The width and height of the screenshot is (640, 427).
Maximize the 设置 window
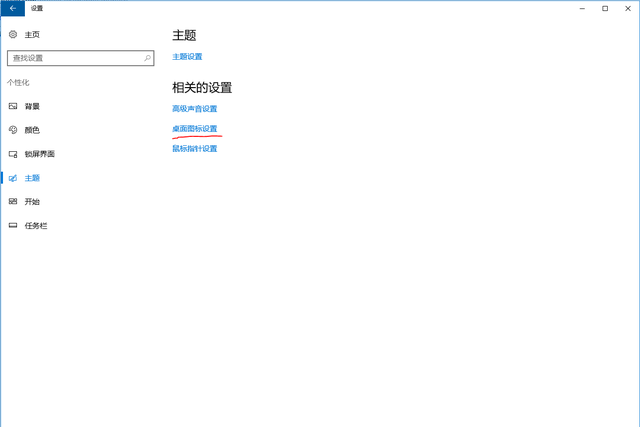(x=605, y=8)
